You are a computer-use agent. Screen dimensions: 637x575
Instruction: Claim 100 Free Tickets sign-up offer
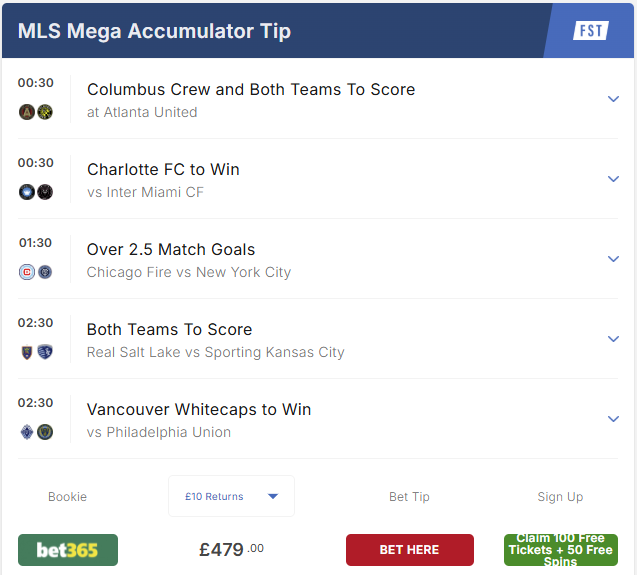coord(561,550)
